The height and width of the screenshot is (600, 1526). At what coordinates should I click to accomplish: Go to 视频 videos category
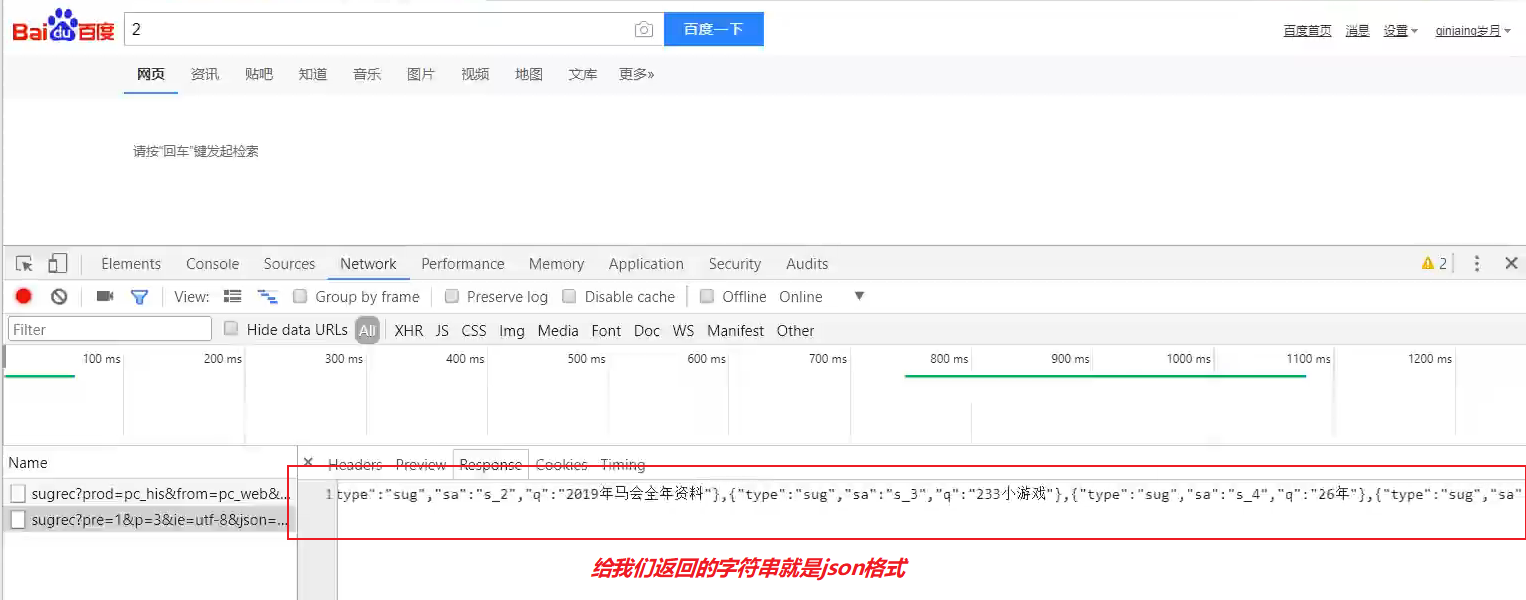click(475, 74)
